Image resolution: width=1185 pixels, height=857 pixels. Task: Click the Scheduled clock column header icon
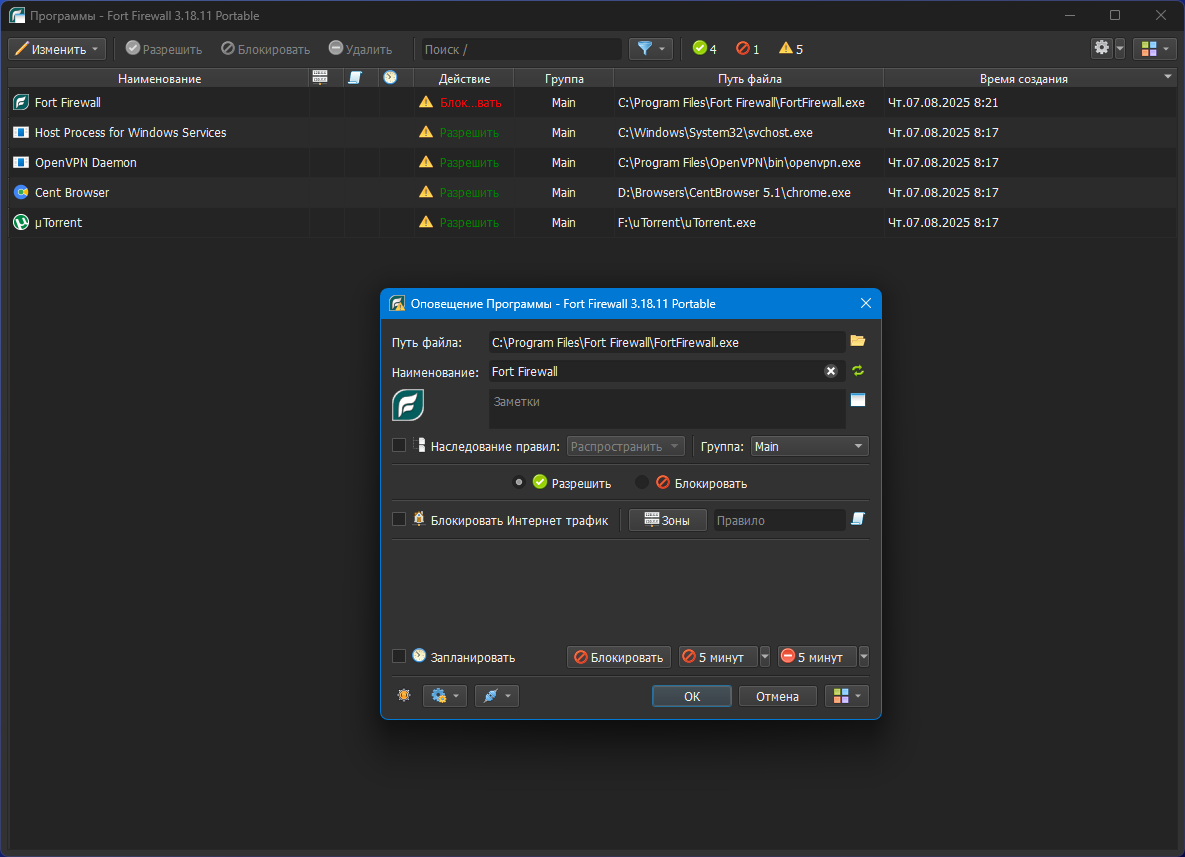click(390, 78)
